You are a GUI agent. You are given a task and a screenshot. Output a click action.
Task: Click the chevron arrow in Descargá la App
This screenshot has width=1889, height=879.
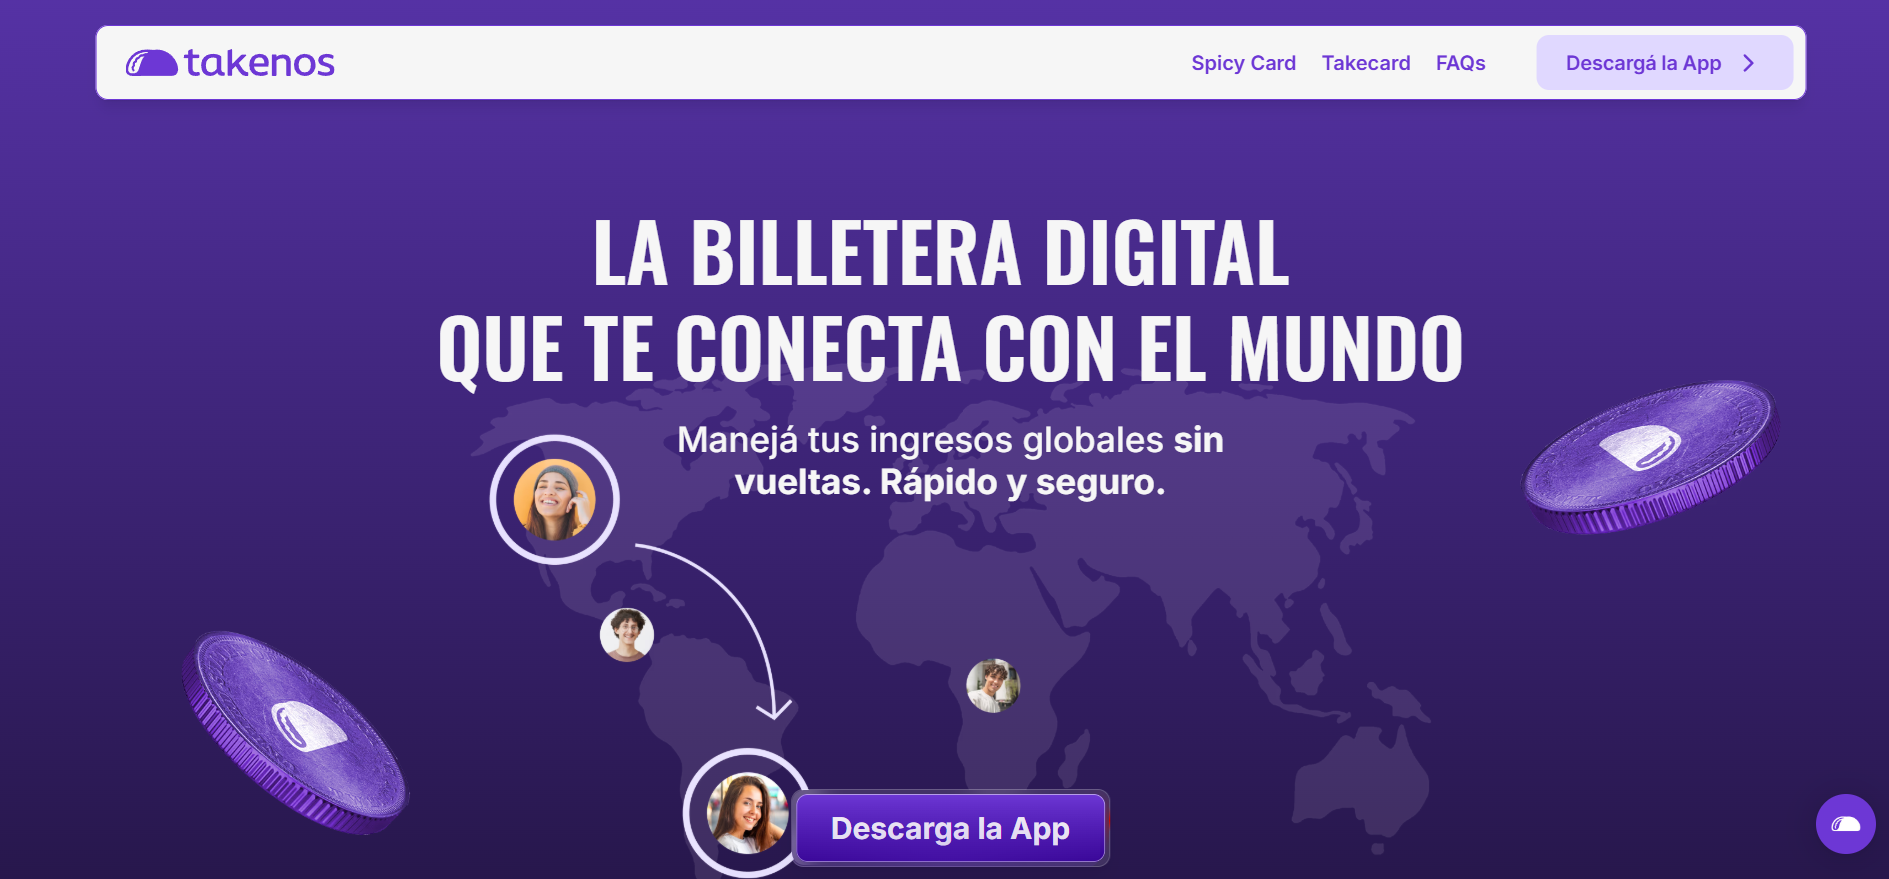(x=1749, y=63)
